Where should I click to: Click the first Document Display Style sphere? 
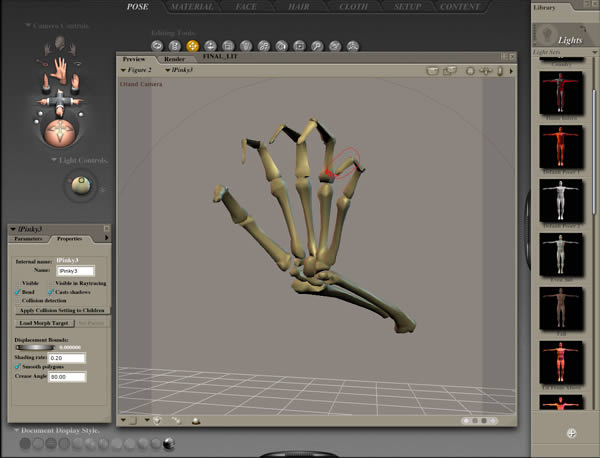pyautogui.click(x=25, y=443)
